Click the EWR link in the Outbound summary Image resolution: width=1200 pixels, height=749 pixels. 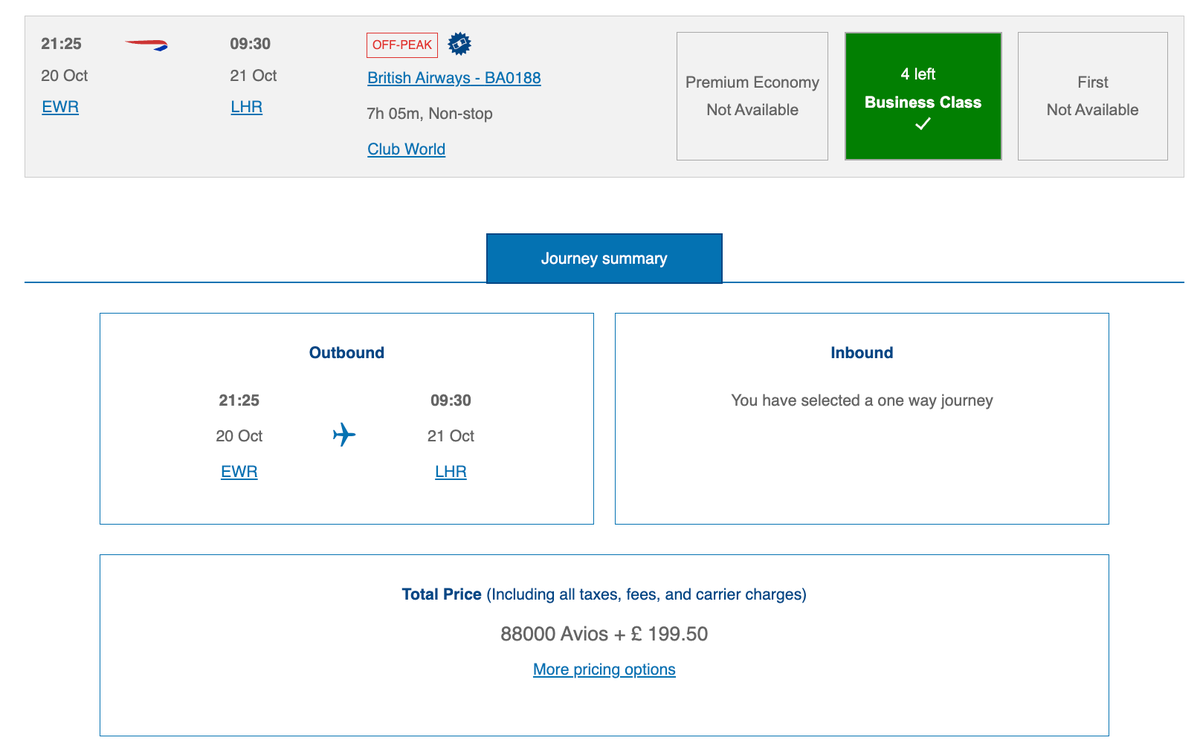pos(239,471)
